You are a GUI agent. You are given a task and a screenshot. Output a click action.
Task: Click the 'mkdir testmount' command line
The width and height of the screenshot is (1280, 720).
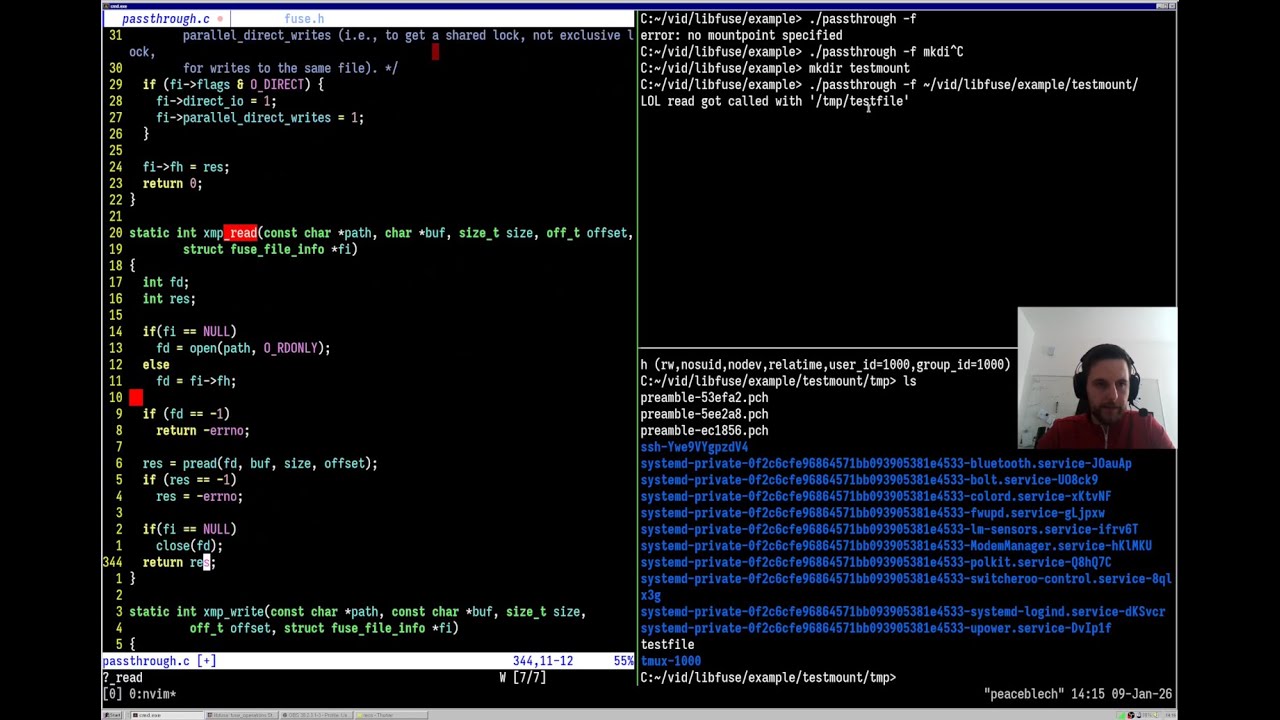coord(775,68)
